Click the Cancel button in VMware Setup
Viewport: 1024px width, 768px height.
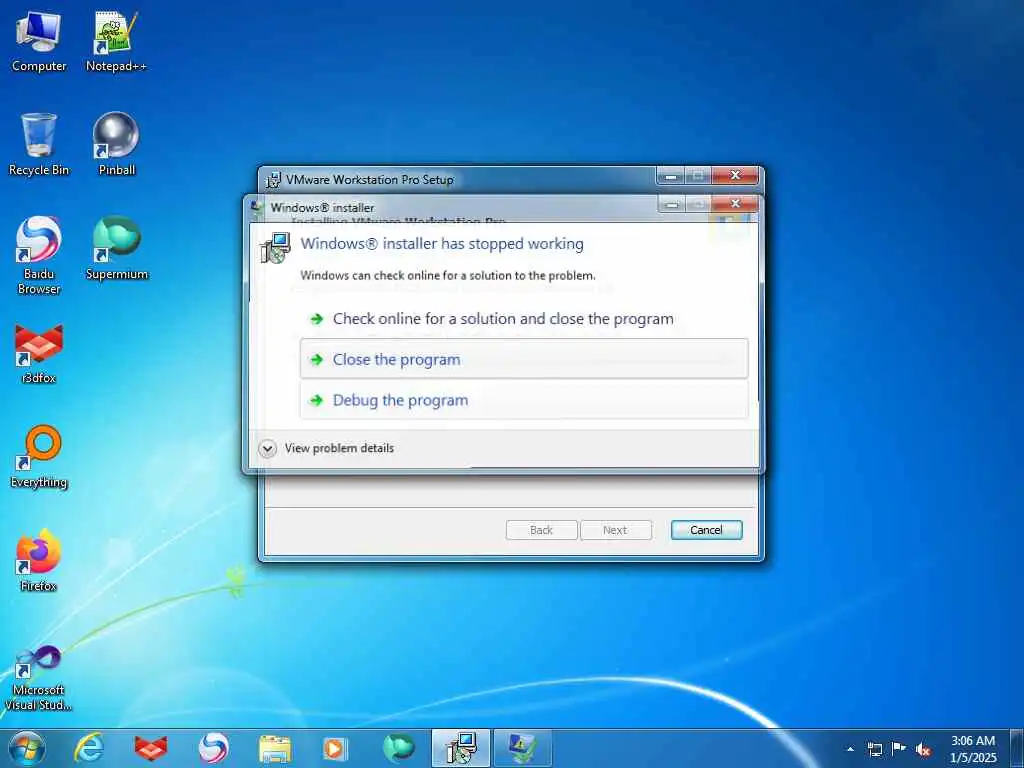pos(707,530)
